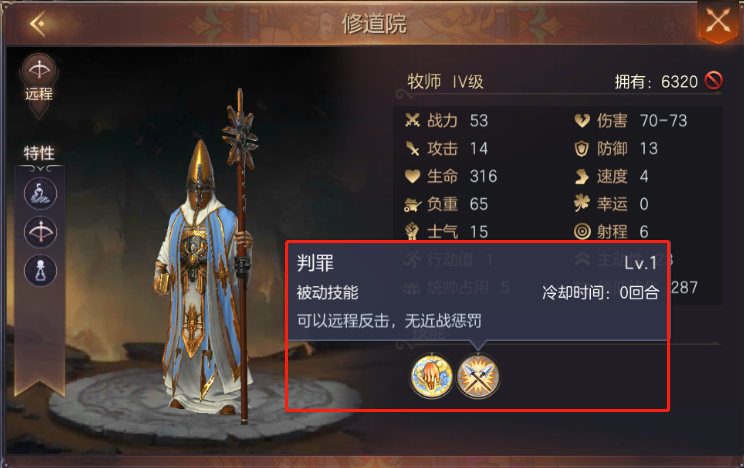744x468 pixels.
Task: Click the back arrow icon
Action: 37,23
